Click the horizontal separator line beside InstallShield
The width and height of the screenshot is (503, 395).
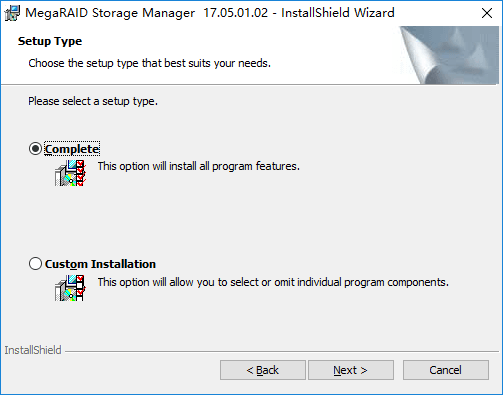(282, 351)
